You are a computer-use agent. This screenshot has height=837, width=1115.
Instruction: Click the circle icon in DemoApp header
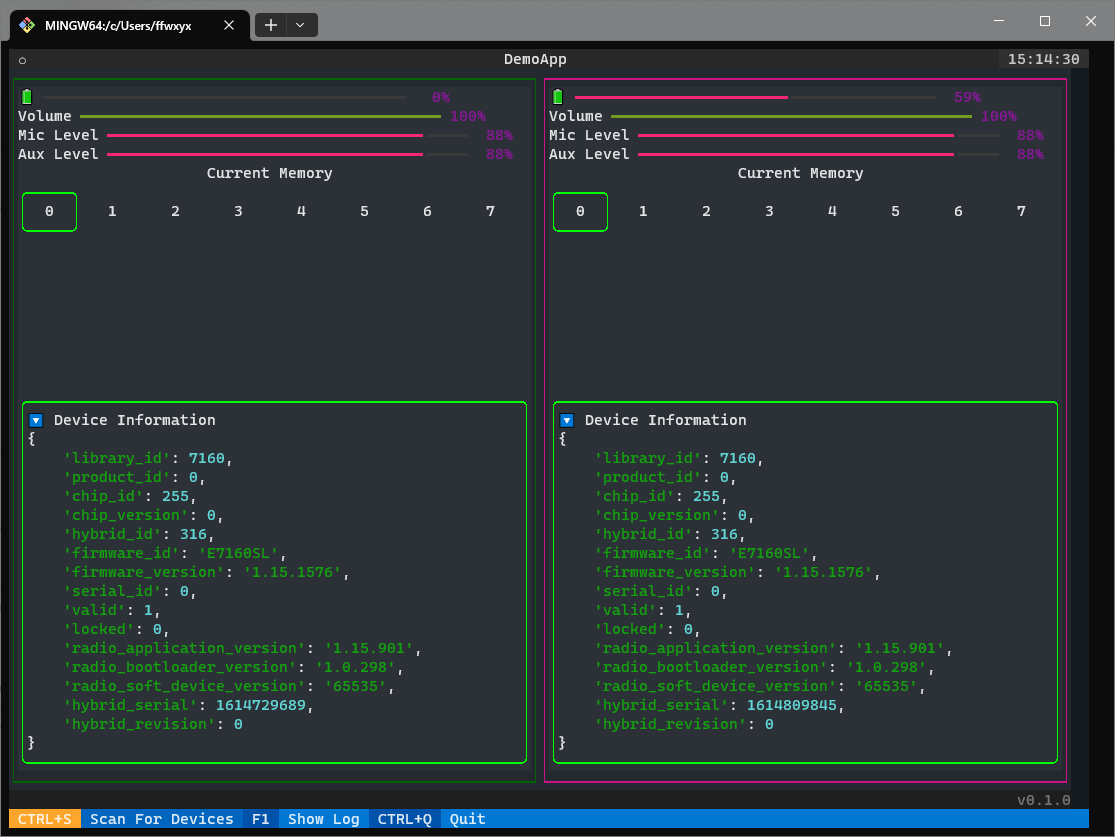(23, 60)
